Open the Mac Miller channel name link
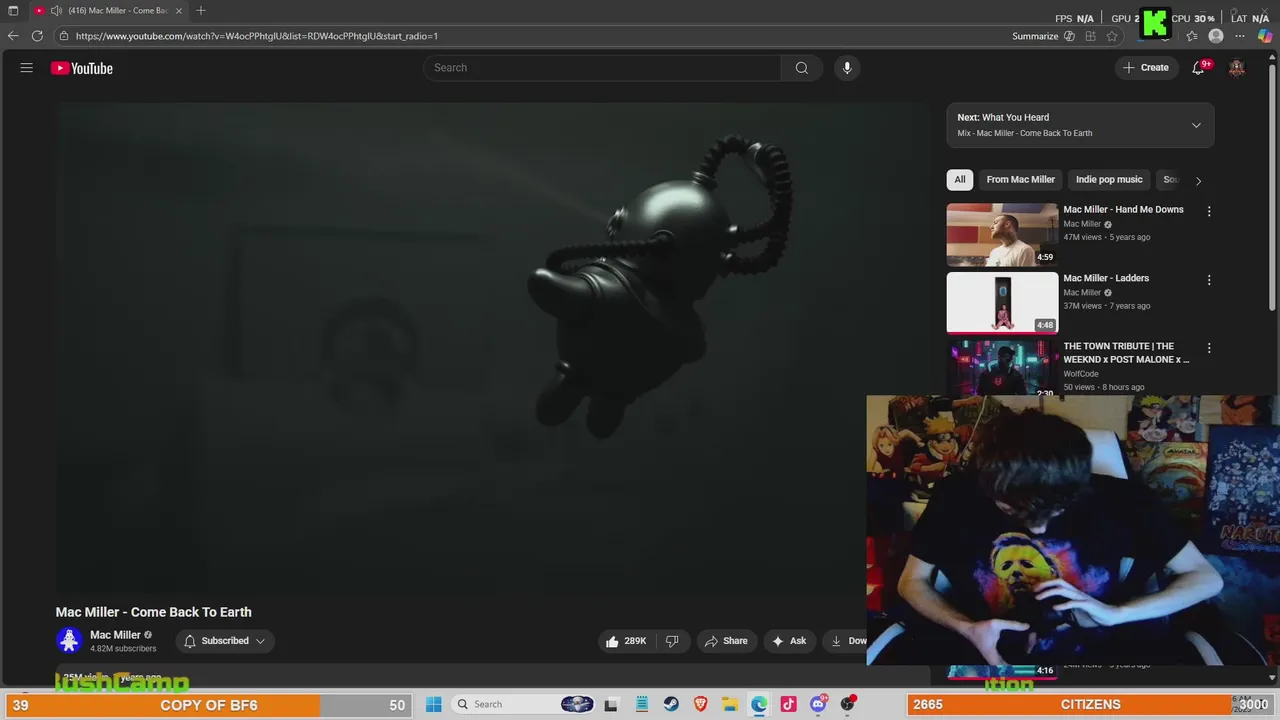The height and width of the screenshot is (720, 1280). [115, 635]
